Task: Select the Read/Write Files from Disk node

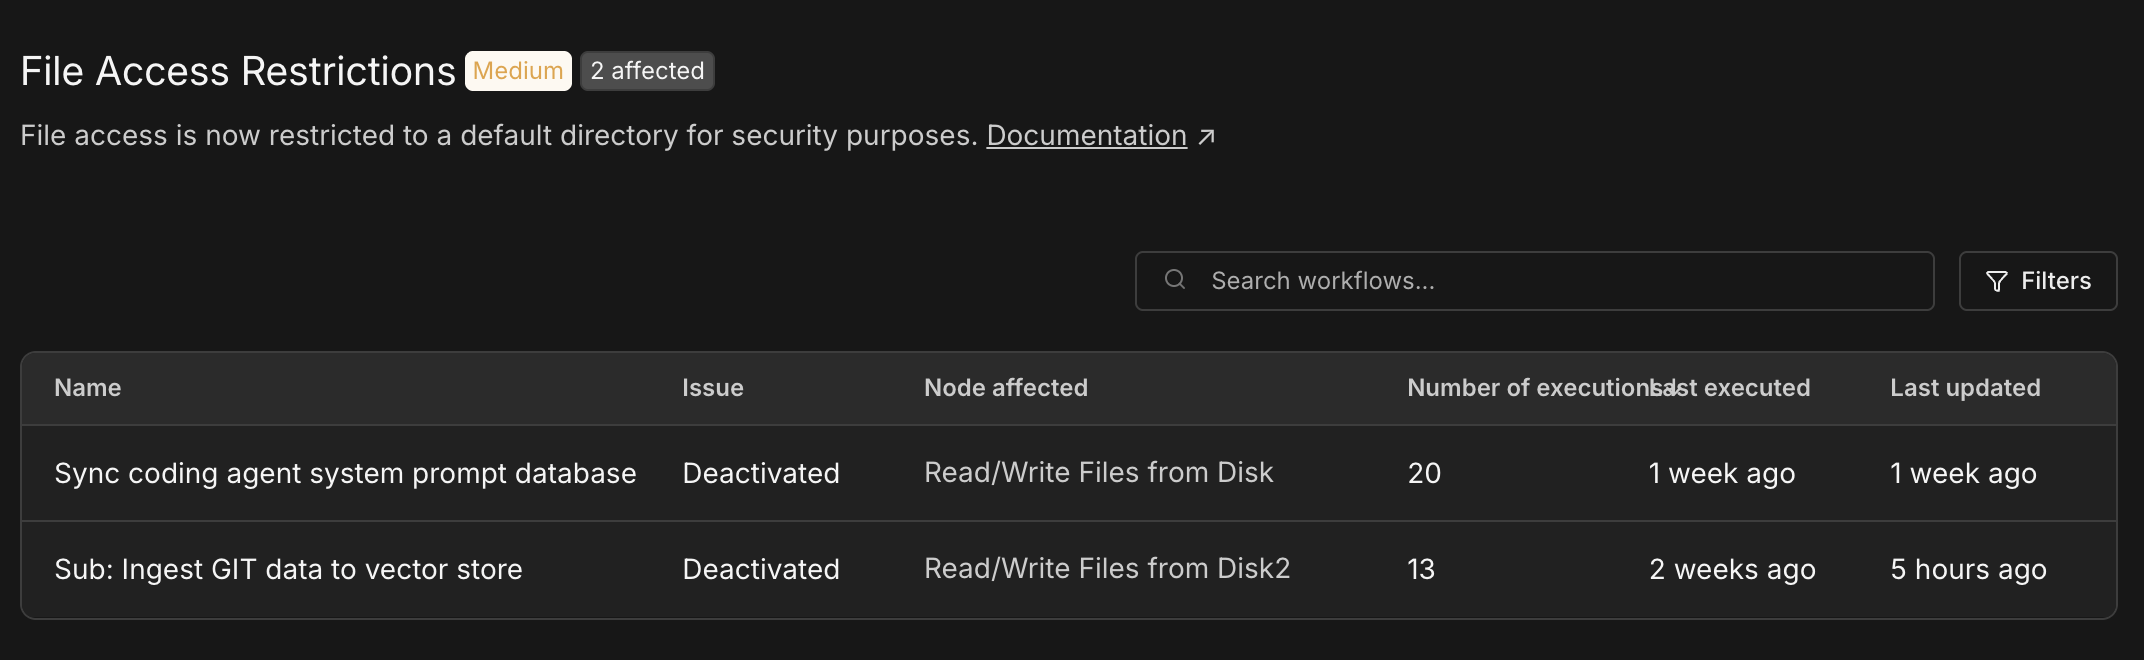Action: 1098,472
